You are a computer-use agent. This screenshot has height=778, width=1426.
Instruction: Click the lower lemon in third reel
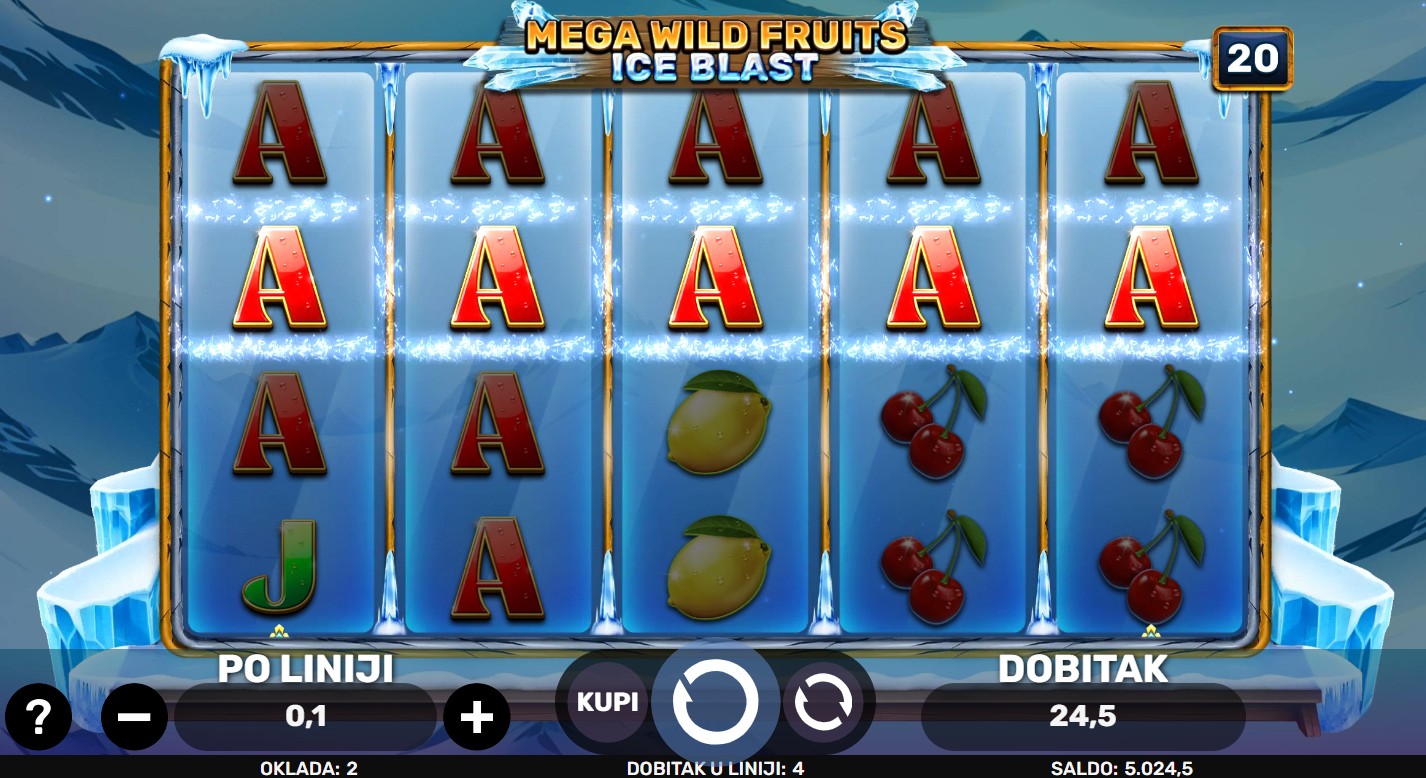(719, 567)
